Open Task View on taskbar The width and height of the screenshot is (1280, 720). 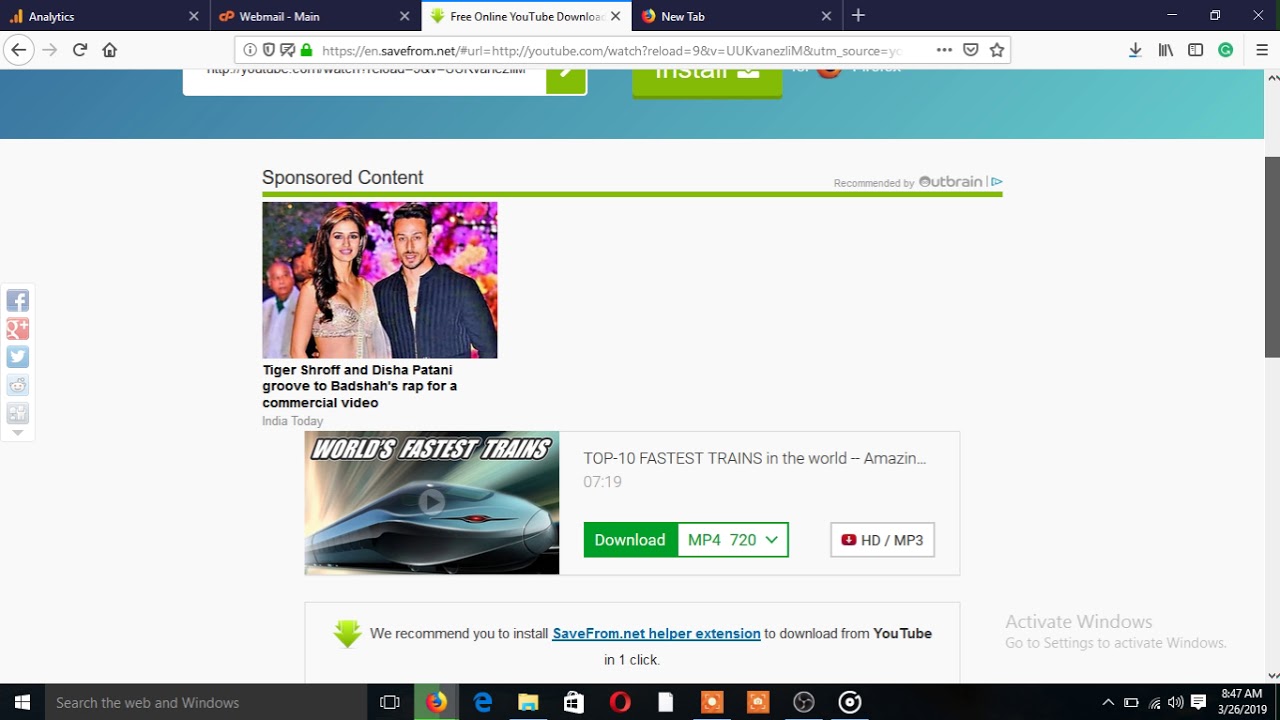[390, 702]
